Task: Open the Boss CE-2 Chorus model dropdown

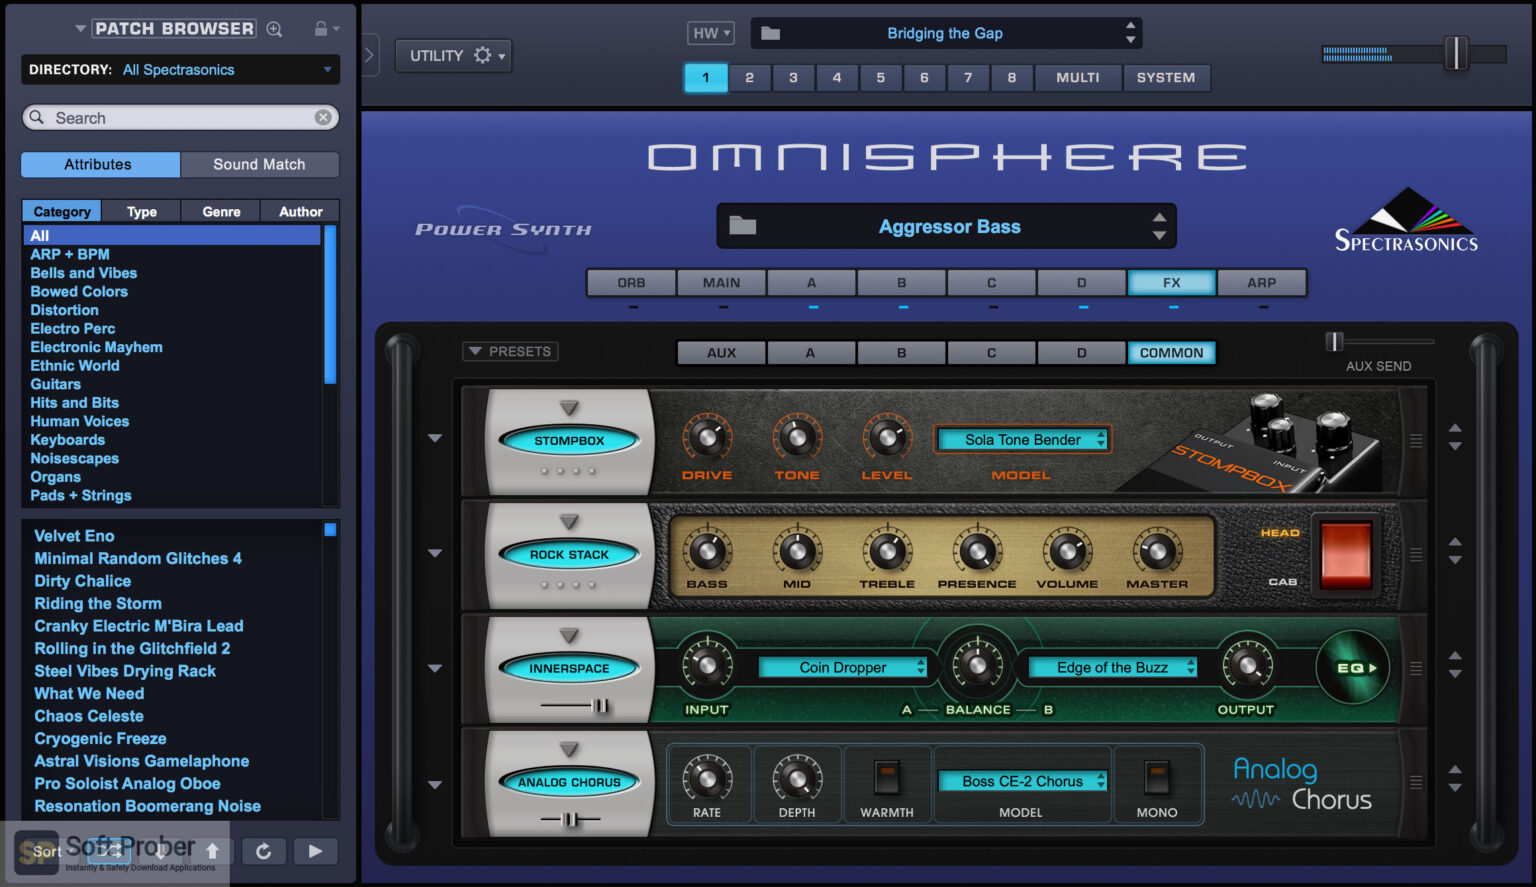Action: pyautogui.click(x=1022, y=781)
